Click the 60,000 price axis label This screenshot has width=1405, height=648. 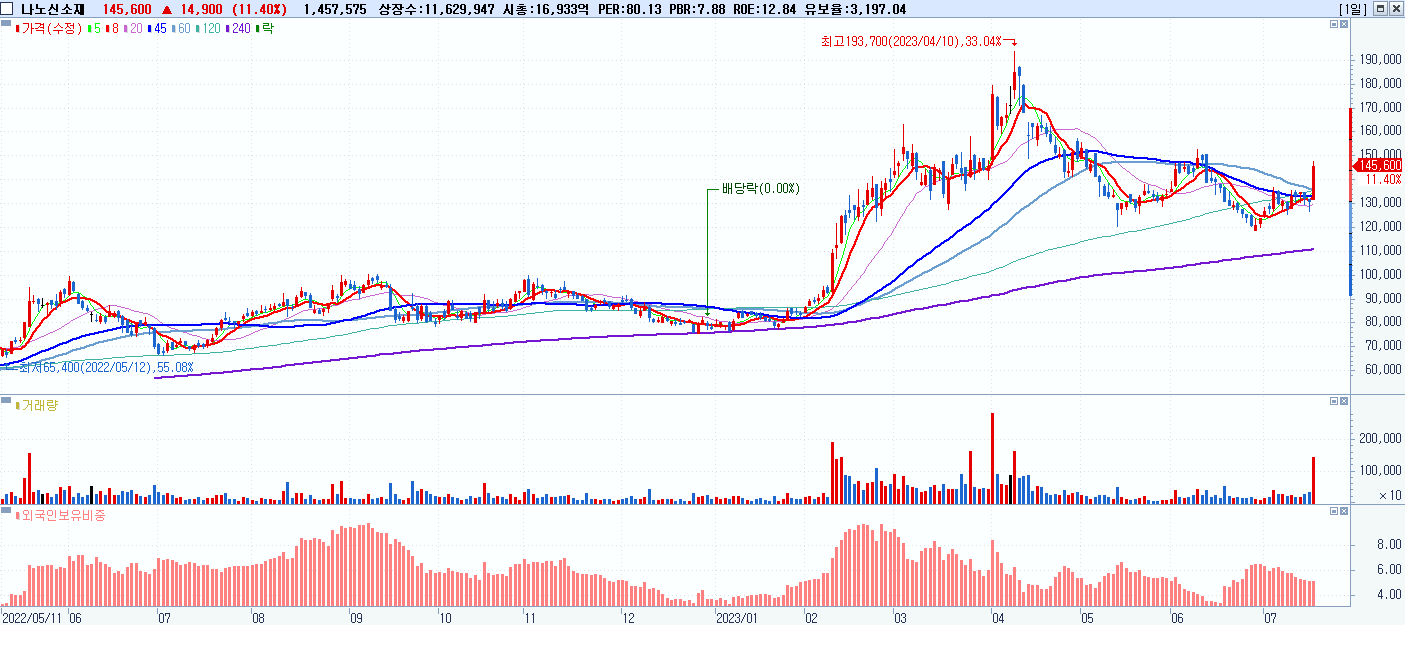click(1383, 369)
